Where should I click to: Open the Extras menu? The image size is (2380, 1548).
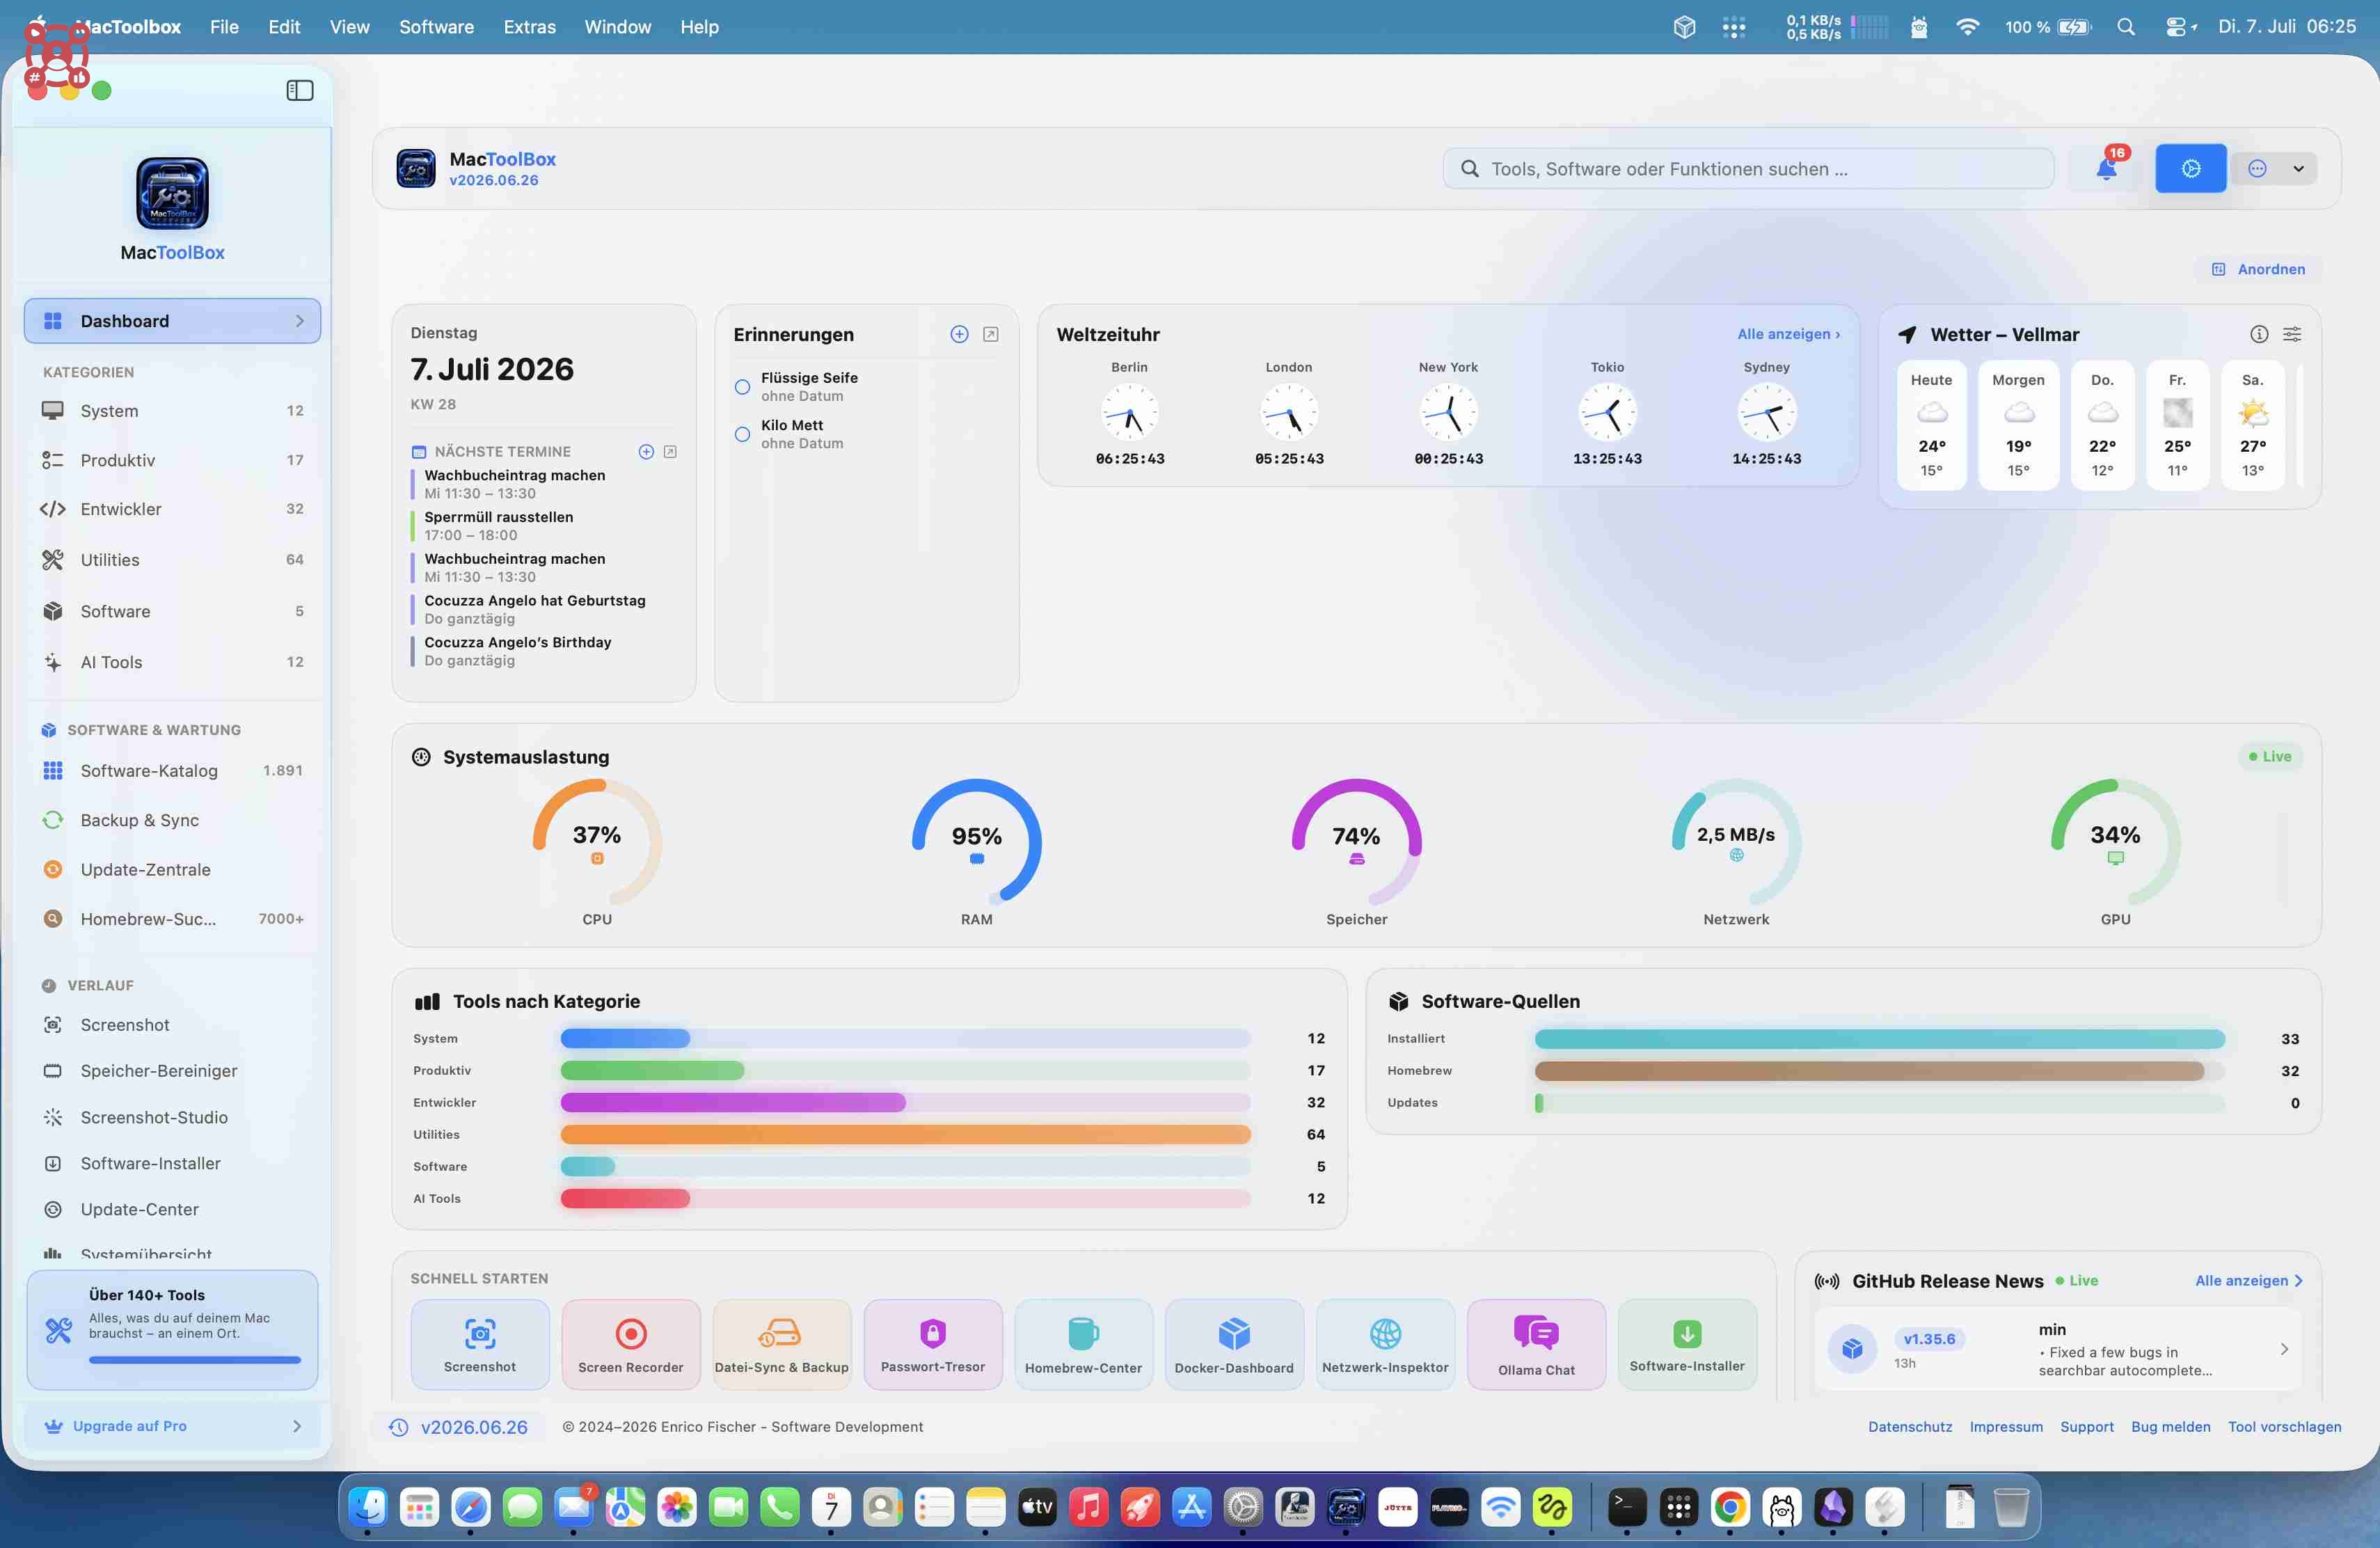(529, 27)
